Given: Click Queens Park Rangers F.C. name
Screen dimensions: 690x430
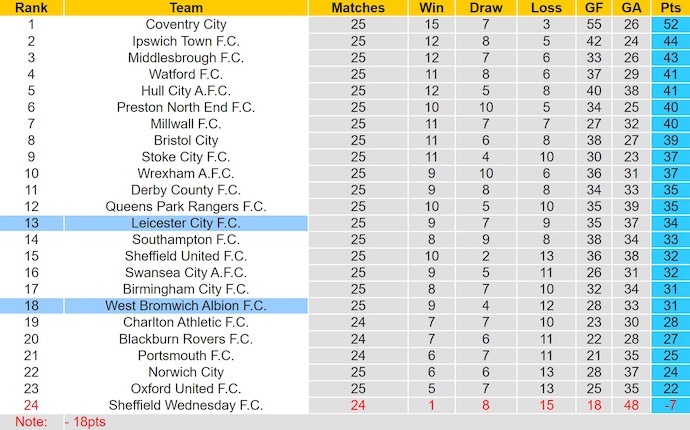Looking at the screenshot, I should 185,206.
